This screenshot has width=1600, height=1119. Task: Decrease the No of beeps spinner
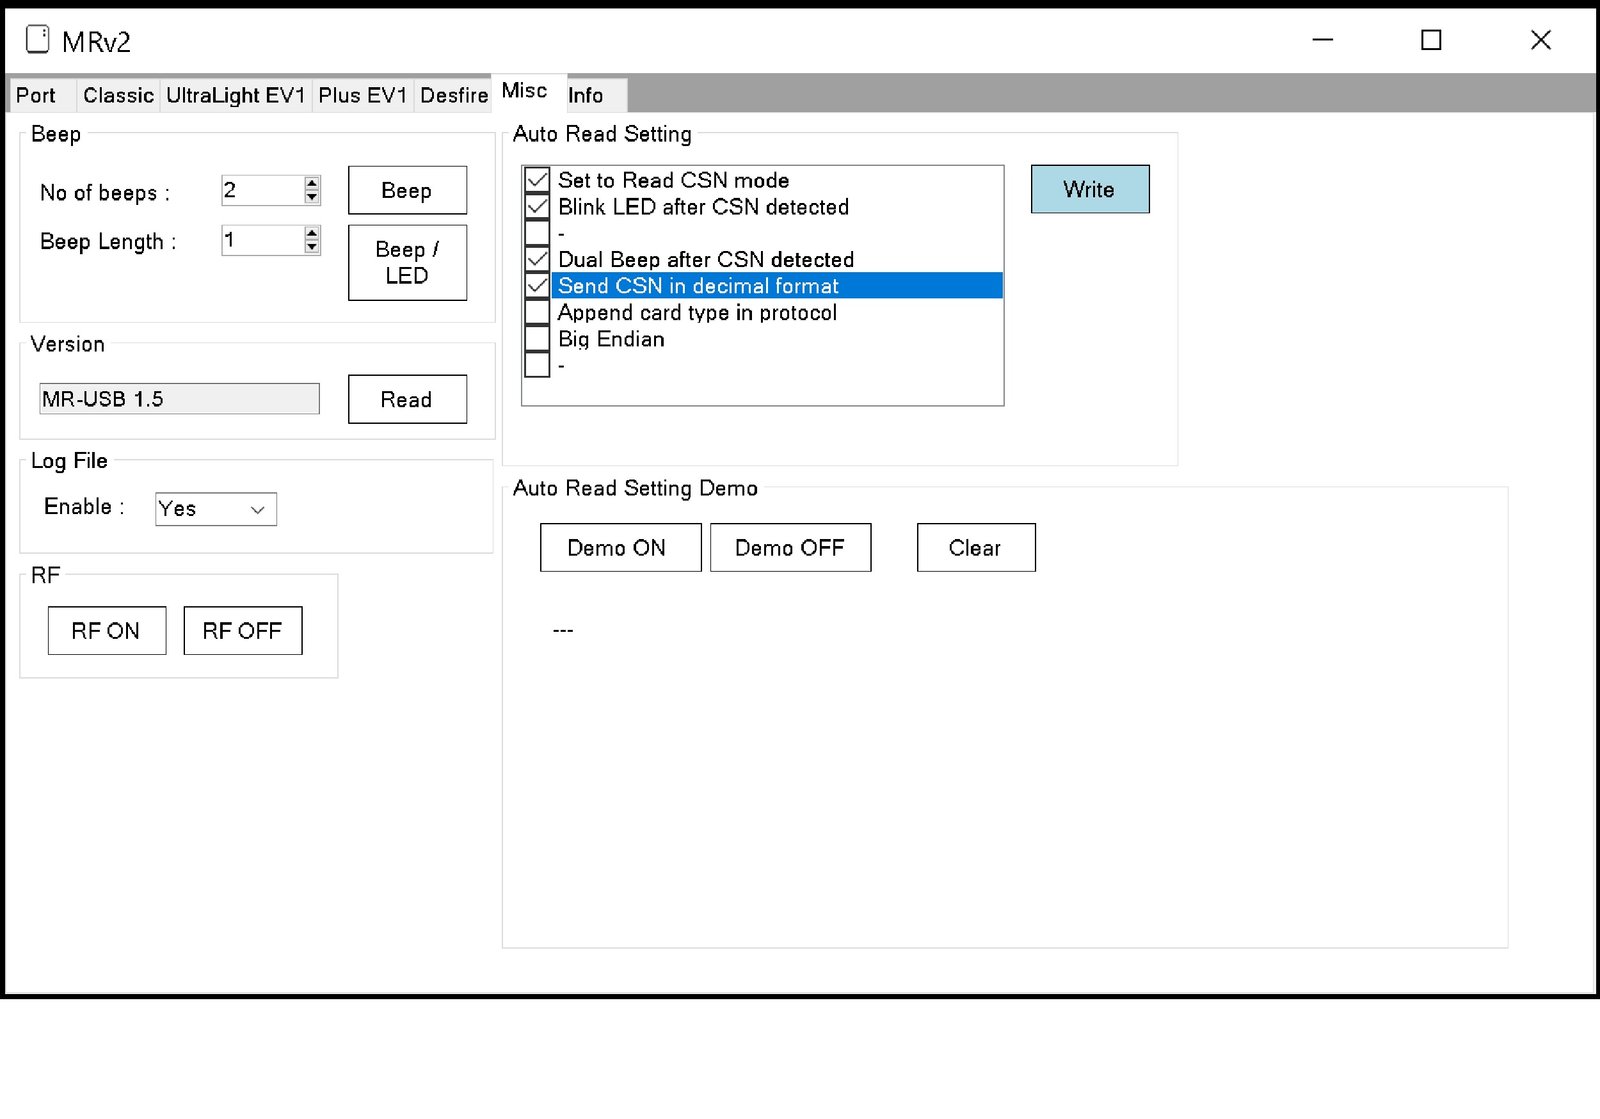(312, 197)
